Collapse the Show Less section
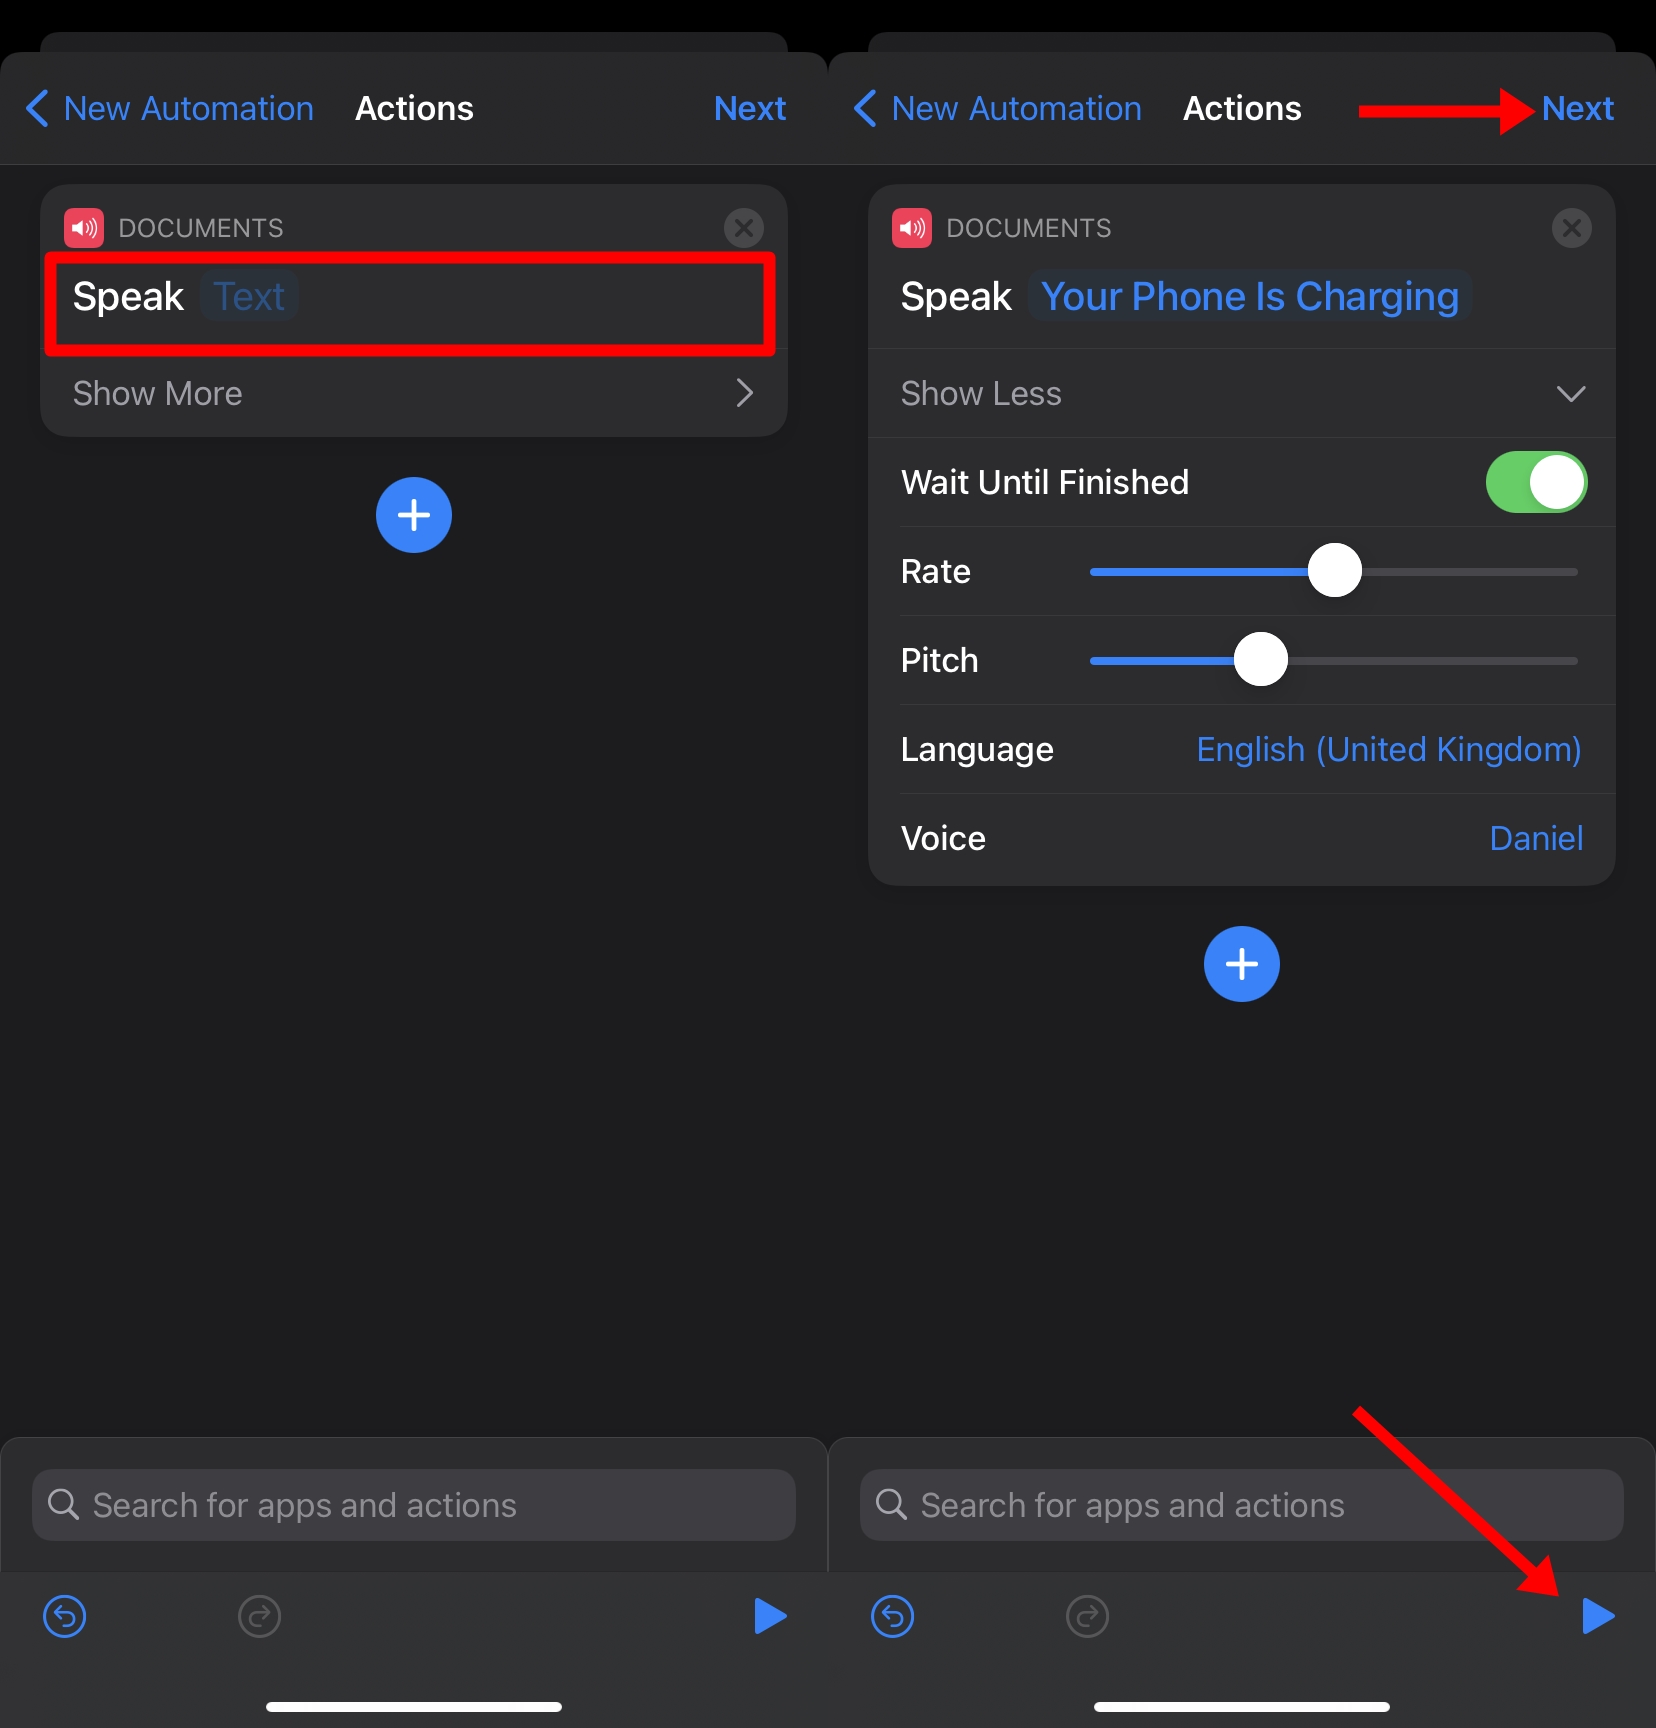The image size is (1656, 1728). click(x=1241, y=393)
